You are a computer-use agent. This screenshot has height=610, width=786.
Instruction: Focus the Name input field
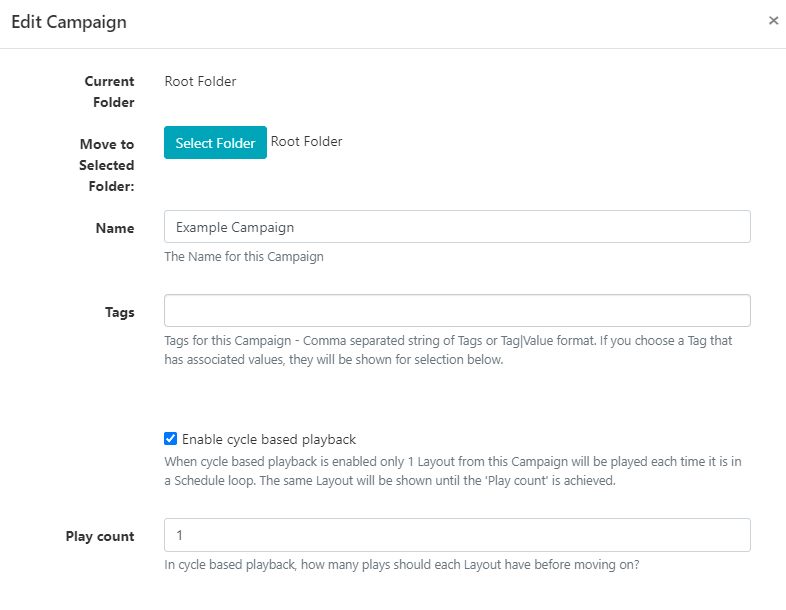pos(457,227)
